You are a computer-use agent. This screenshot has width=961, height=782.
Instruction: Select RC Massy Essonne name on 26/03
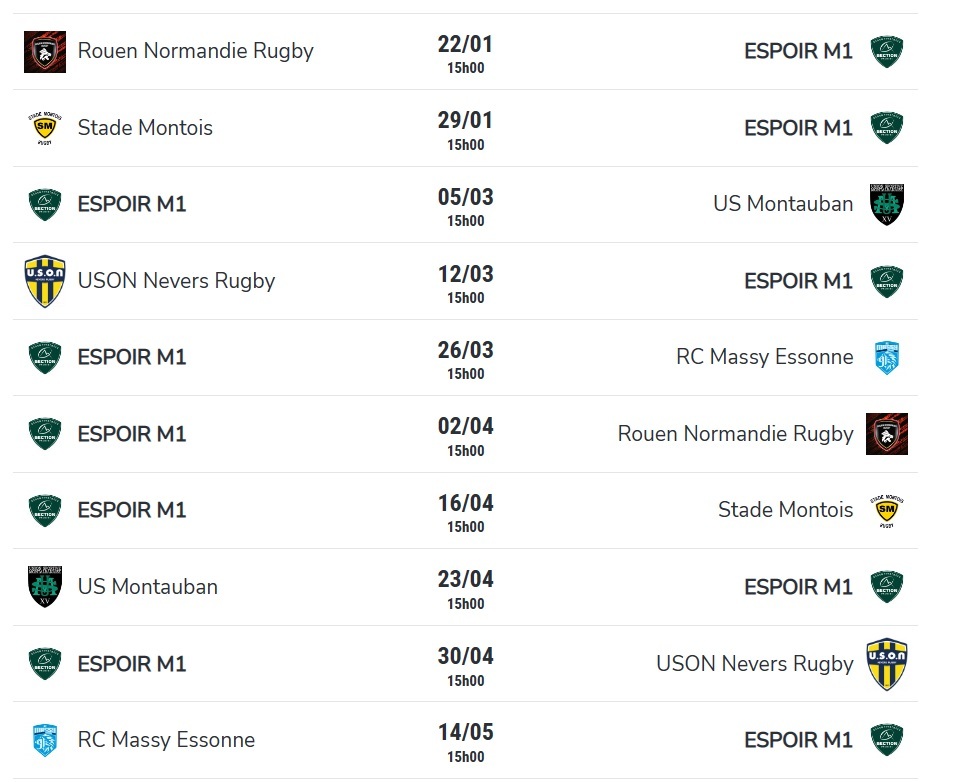pyautogui.click(x=765, y=357)
